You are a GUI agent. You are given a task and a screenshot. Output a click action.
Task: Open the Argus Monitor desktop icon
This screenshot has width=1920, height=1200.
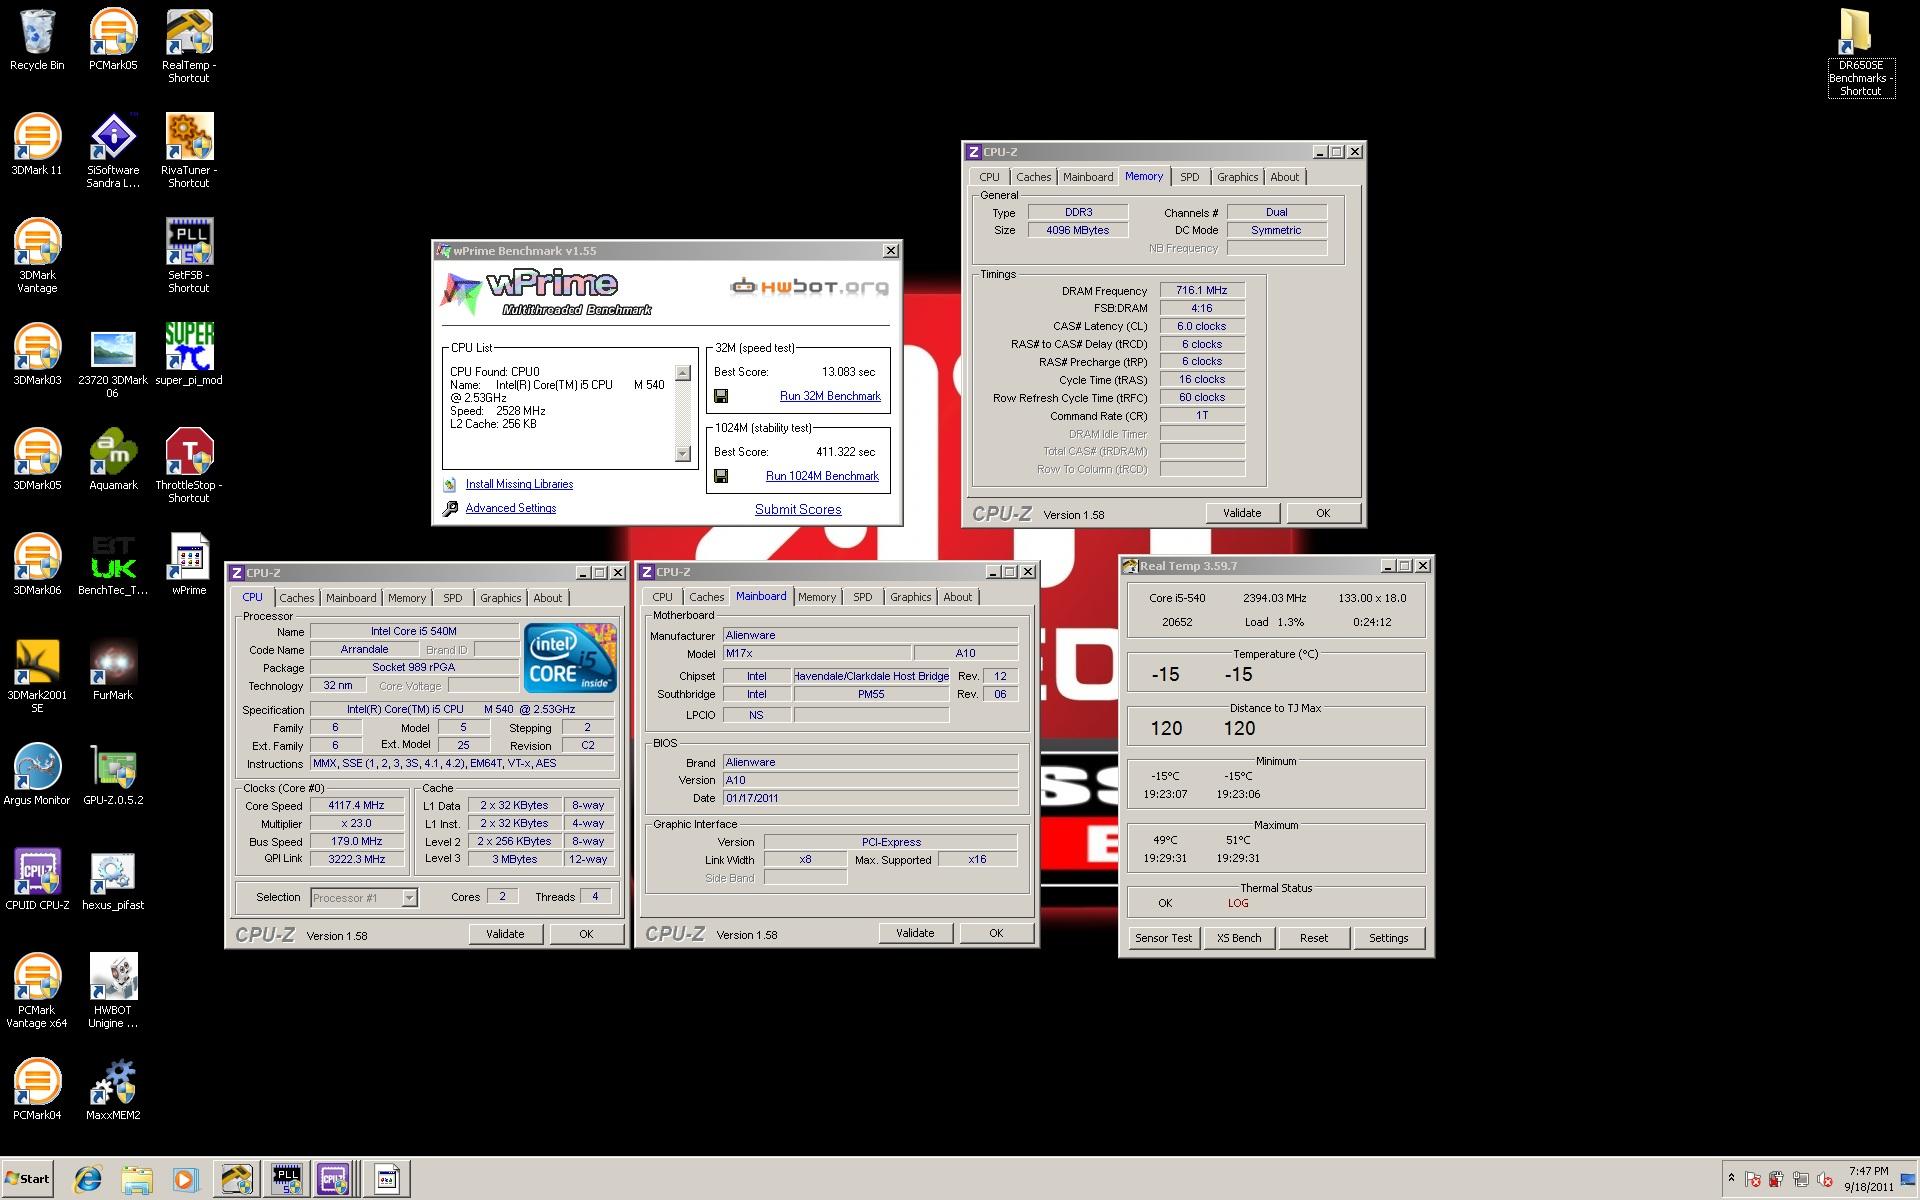pos(37,775)
